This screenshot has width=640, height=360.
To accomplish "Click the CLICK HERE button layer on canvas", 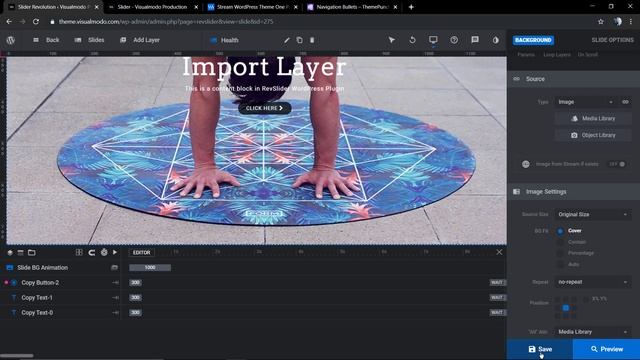I will (x=264, y=108).
